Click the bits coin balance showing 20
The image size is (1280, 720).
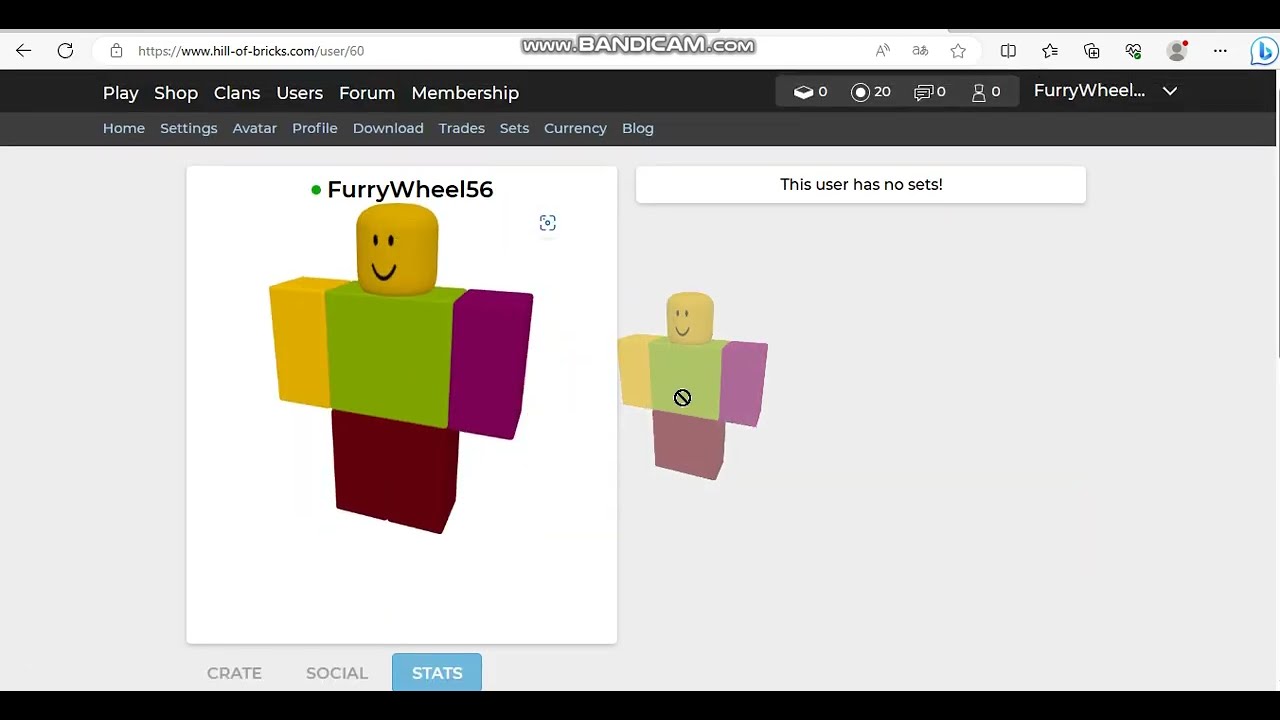871,91
